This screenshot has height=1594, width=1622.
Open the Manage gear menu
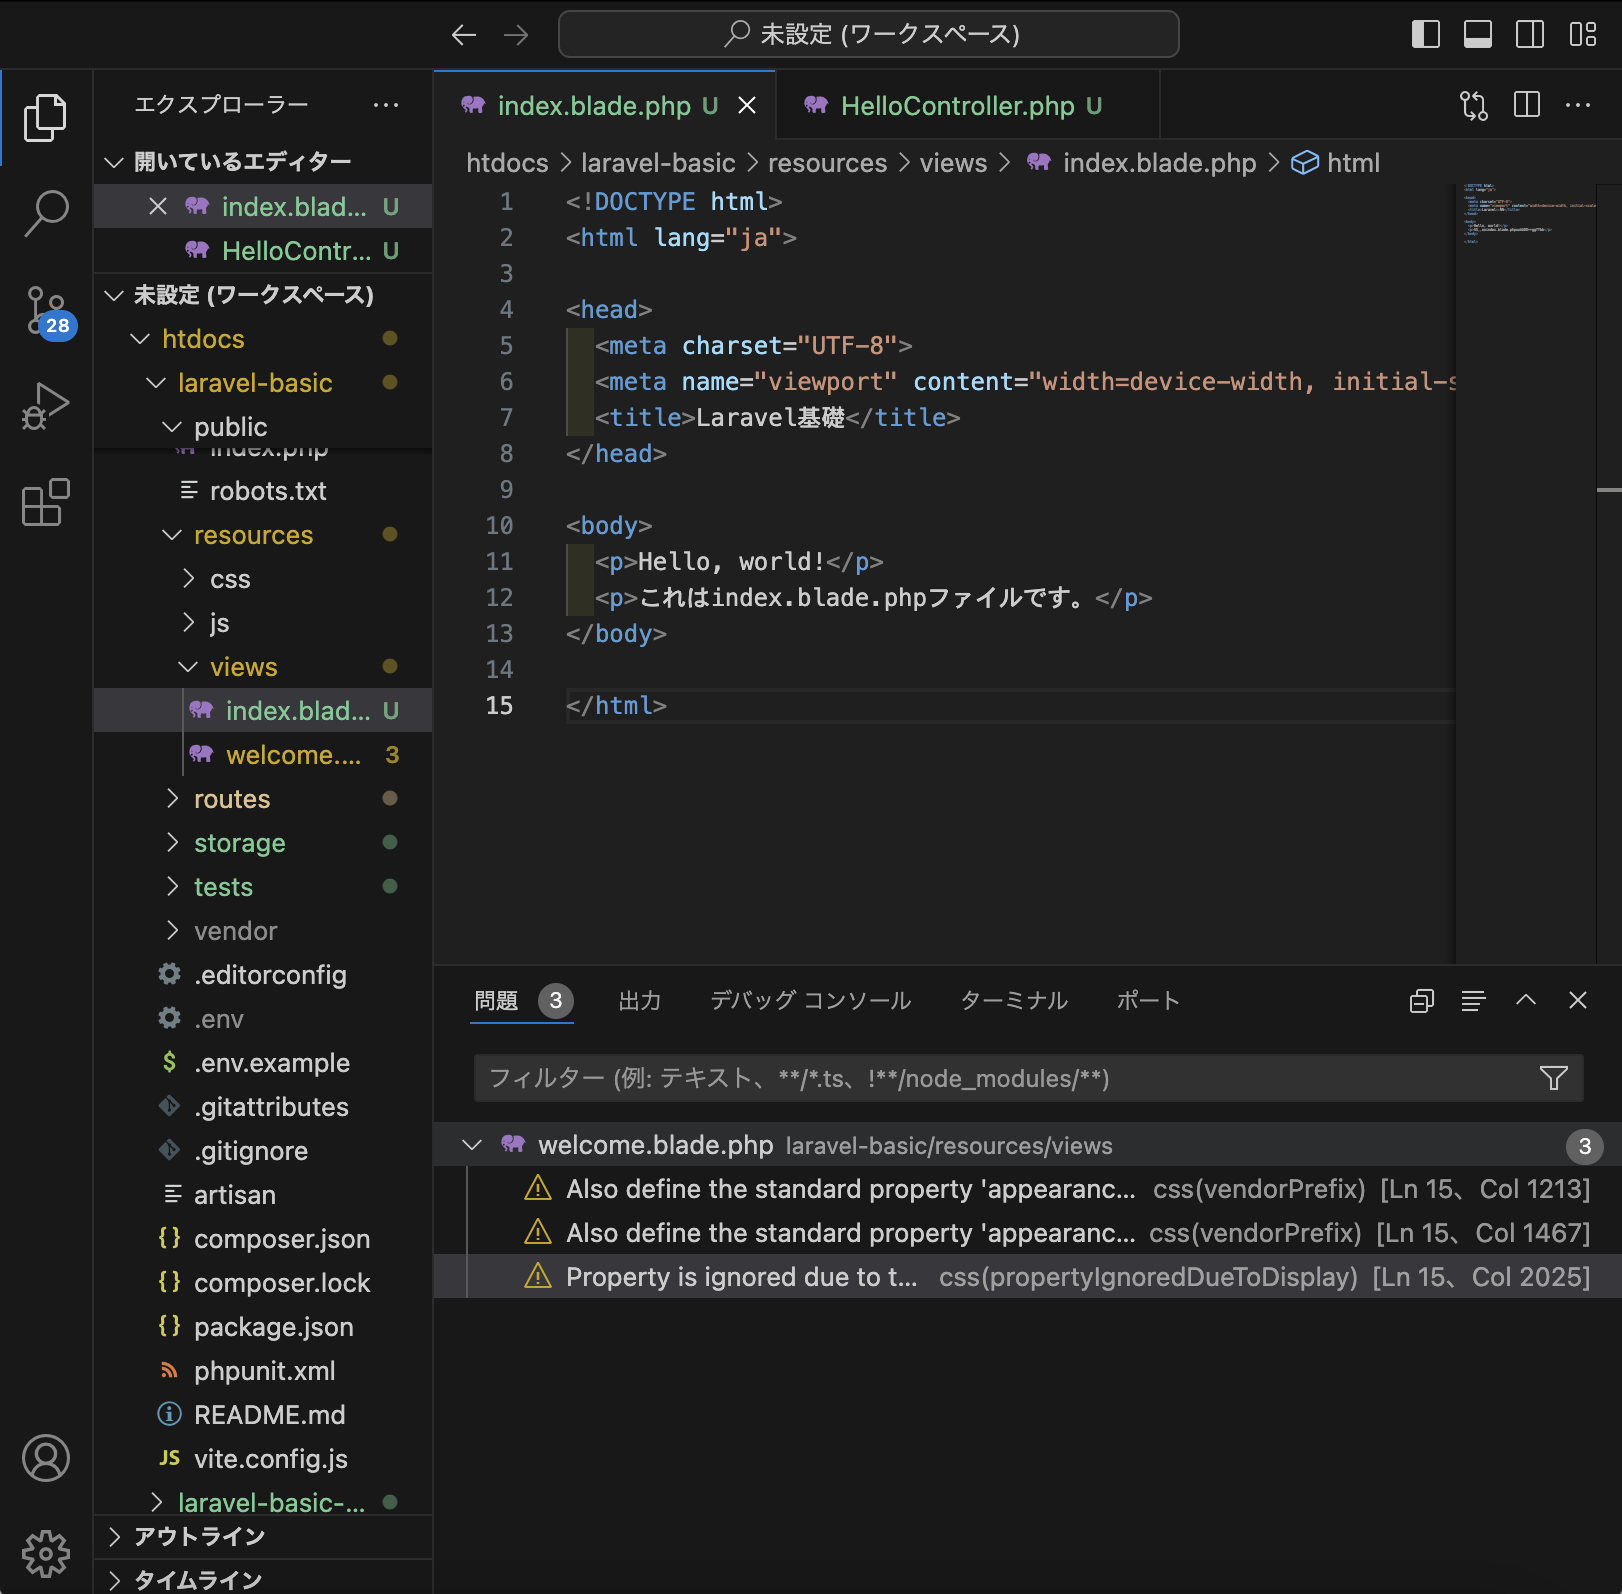[x=46, y=1553]
